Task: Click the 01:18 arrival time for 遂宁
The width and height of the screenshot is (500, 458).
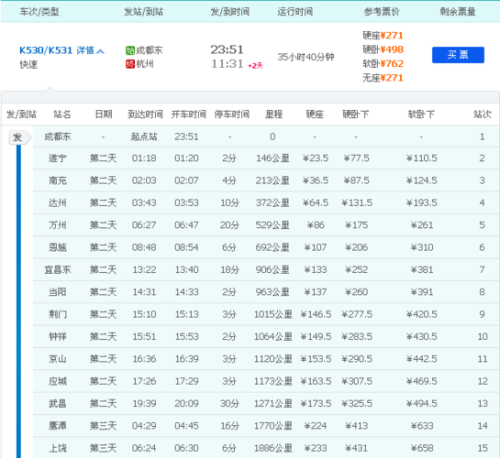Action: click(x=144, y=158)
